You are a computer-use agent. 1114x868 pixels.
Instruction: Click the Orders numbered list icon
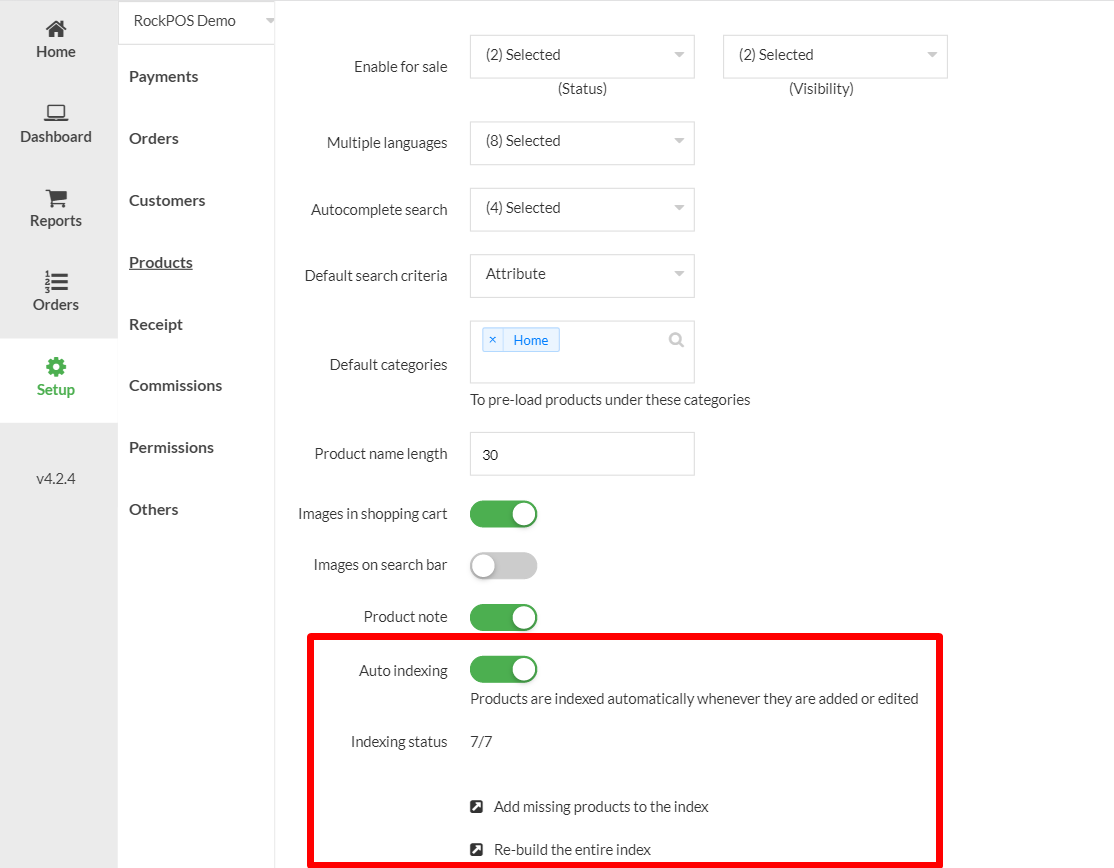[56, 282]
